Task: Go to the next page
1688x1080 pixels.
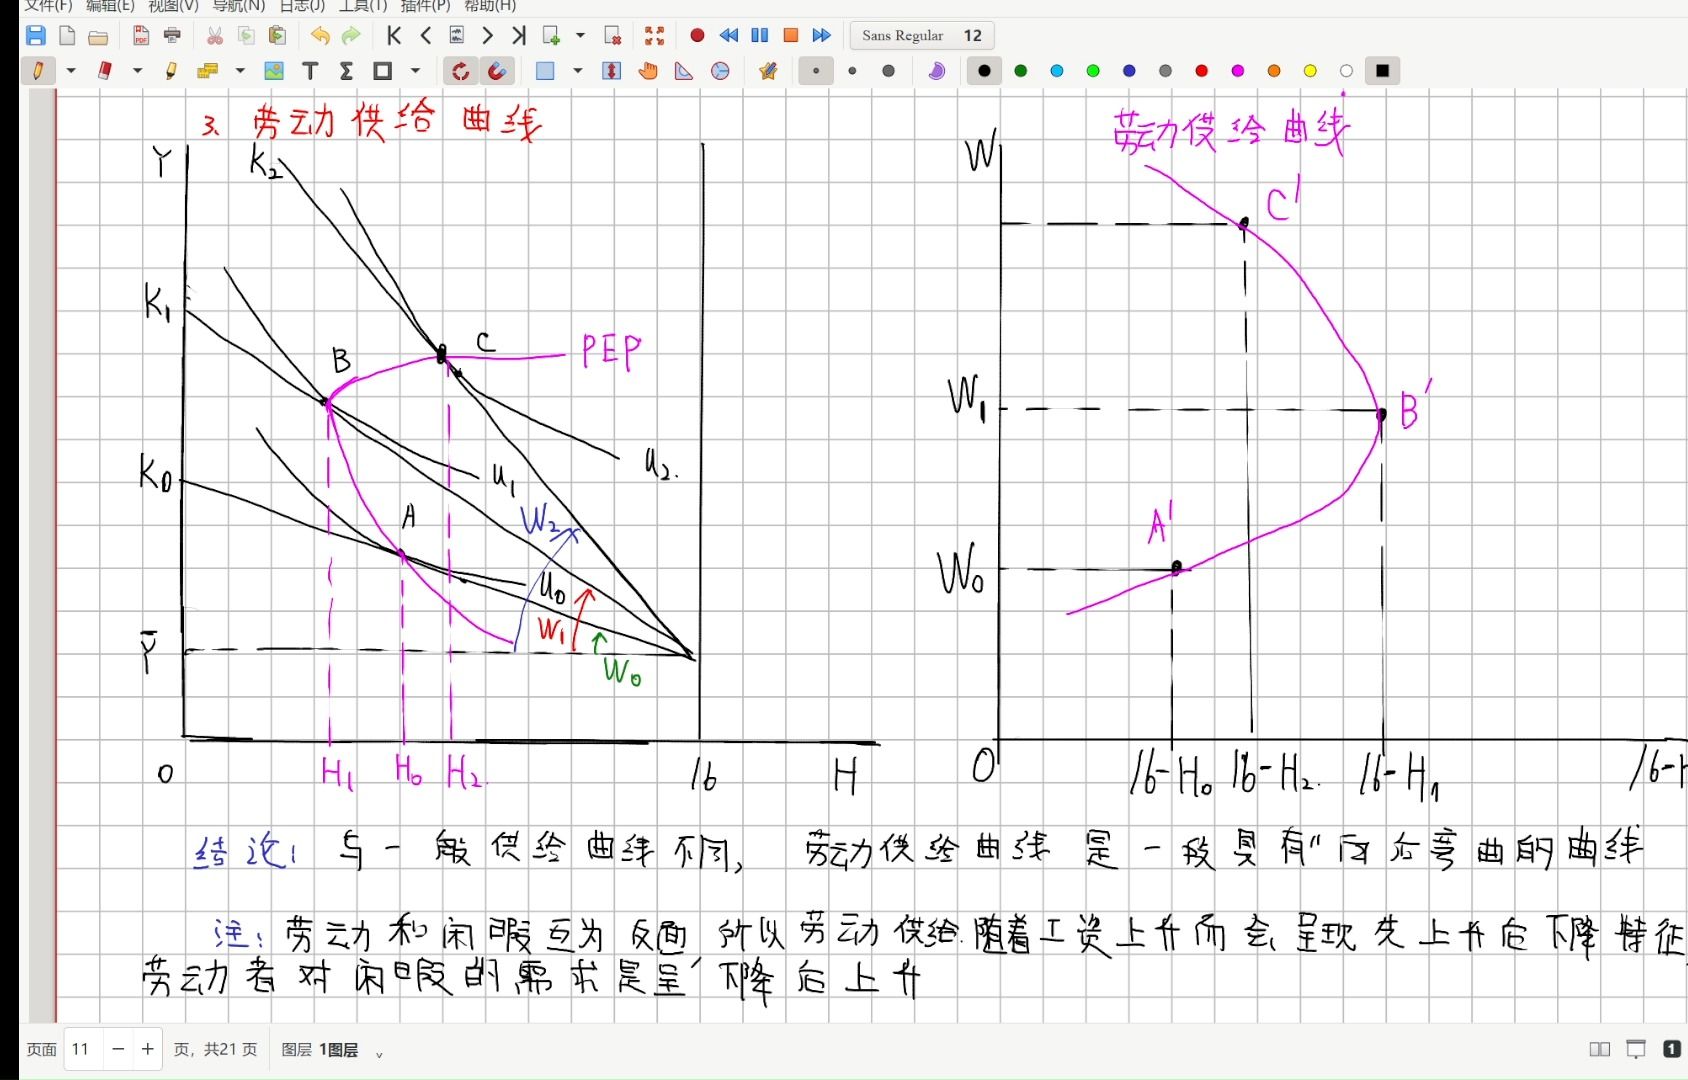Action: [x=487, y=36]
